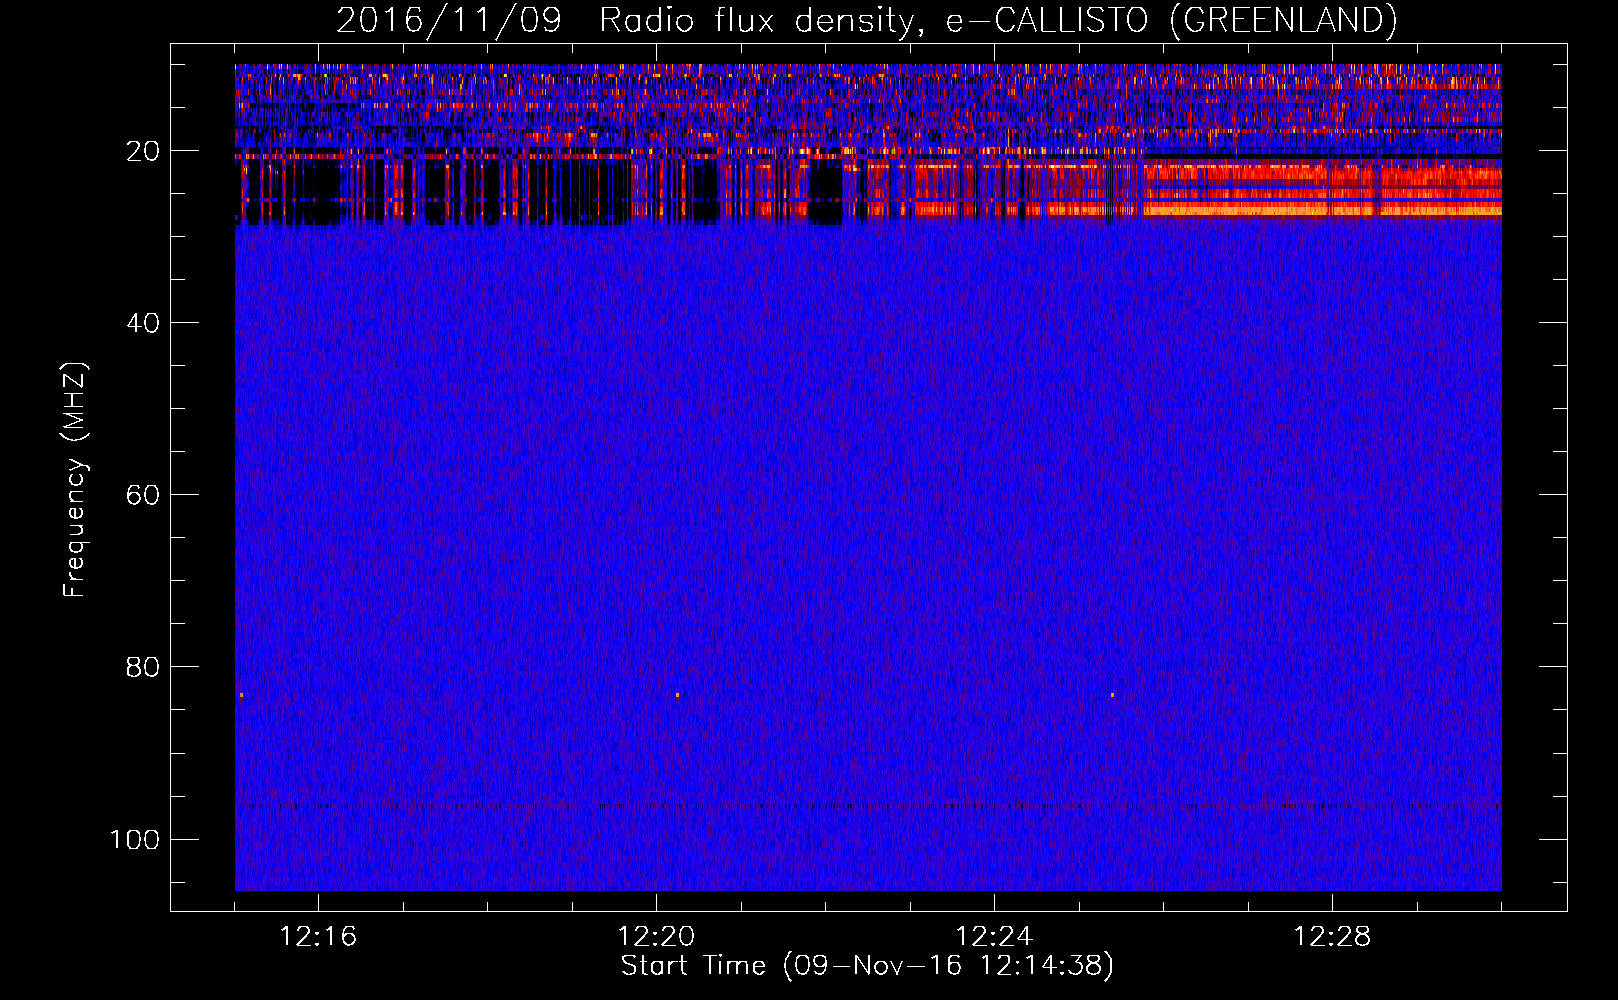Click the 20 MHz frequency tick label
Screen dimensions: 1618x1000
pyautogui.click(x=143, y=152)
